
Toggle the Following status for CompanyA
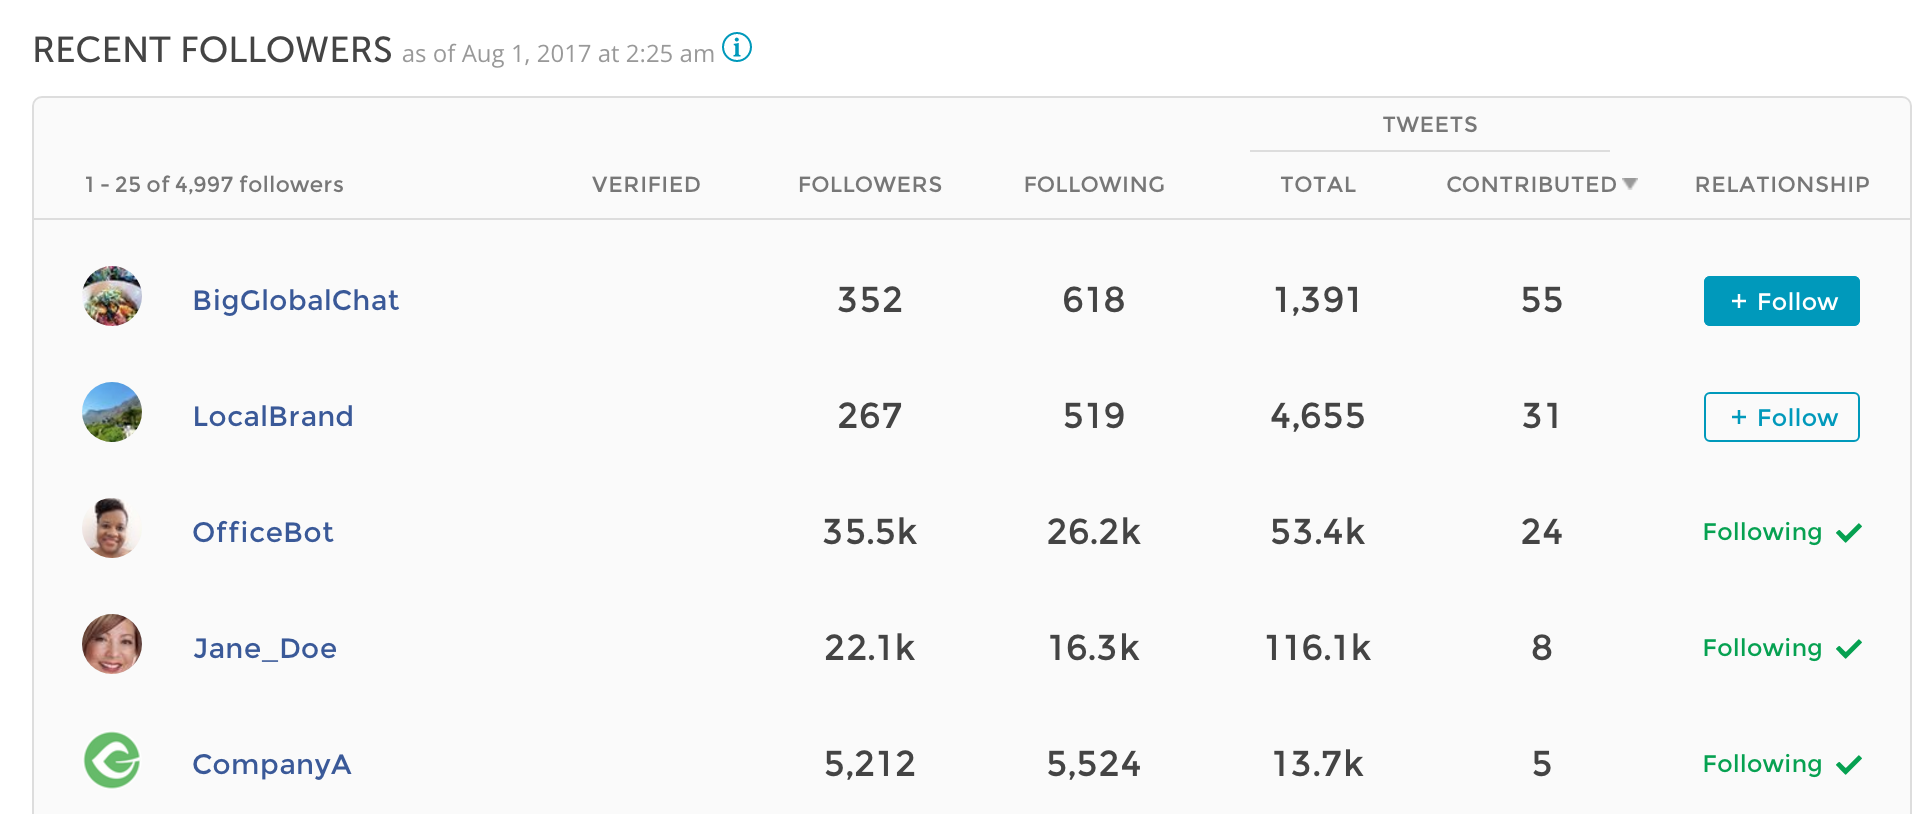pos(1782,764)
